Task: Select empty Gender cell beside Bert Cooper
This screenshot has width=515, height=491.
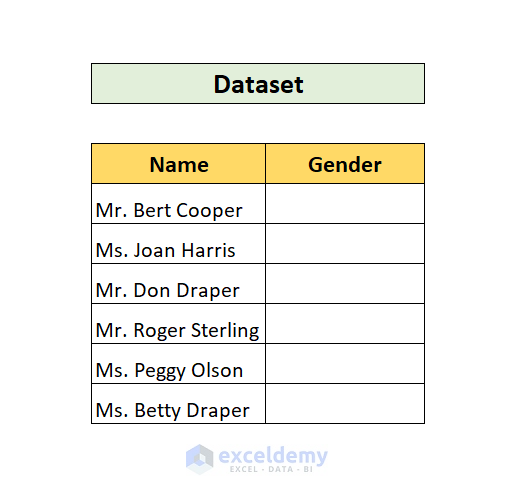Action: click(x=345, y=204)
